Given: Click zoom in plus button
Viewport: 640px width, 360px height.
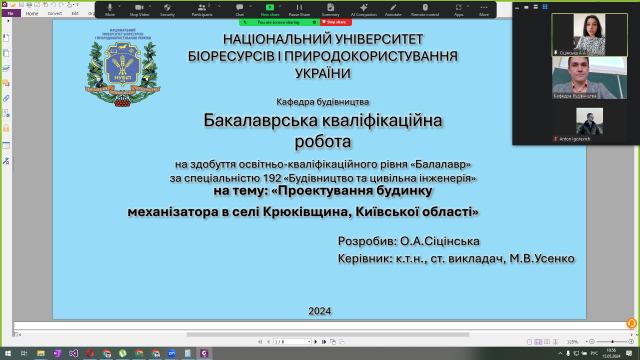Looking at the screenshot, I should point(631,342).
